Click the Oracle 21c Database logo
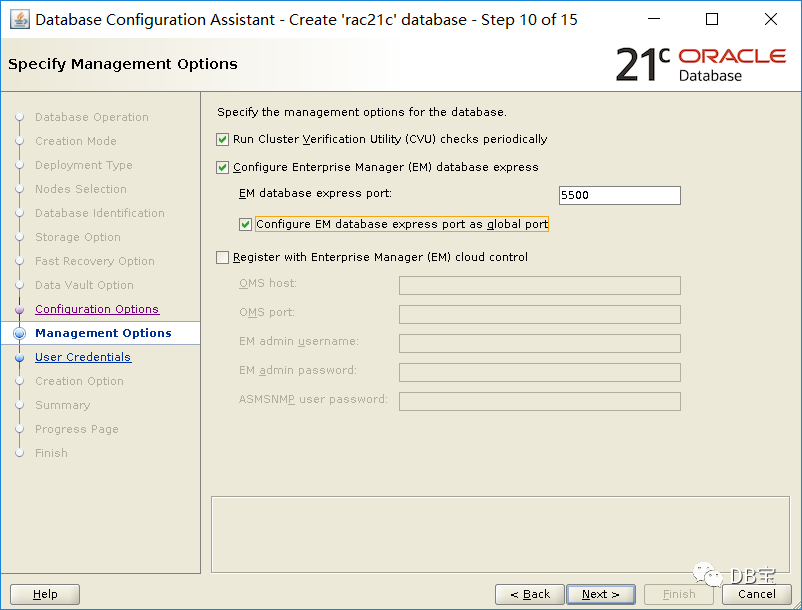802x610 pixels. pyautogui.click(x=701, y=64)
